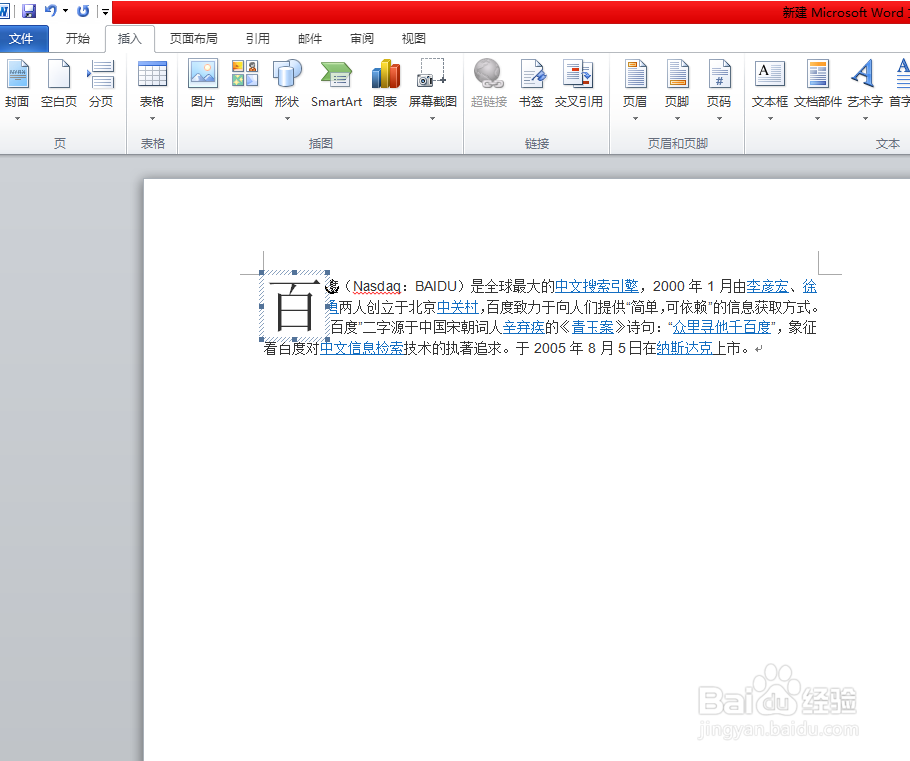Viewport: 910px width, 761px height.
Task: Open the 视图 ribbon tab
Action: click(x=414, y=39)
